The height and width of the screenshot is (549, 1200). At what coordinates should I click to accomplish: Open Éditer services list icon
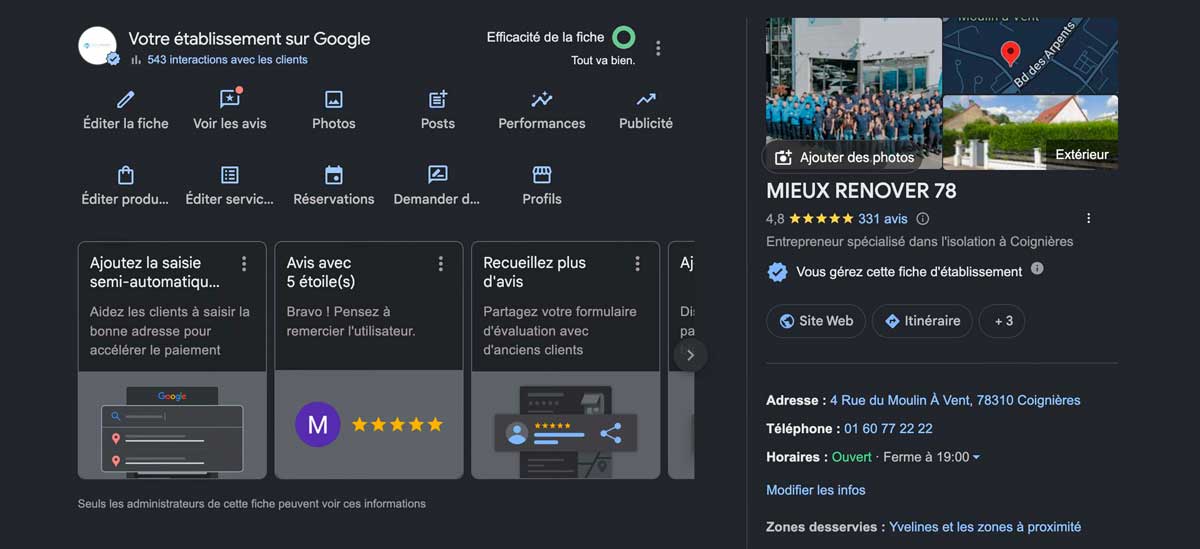[x=230, y=175]
